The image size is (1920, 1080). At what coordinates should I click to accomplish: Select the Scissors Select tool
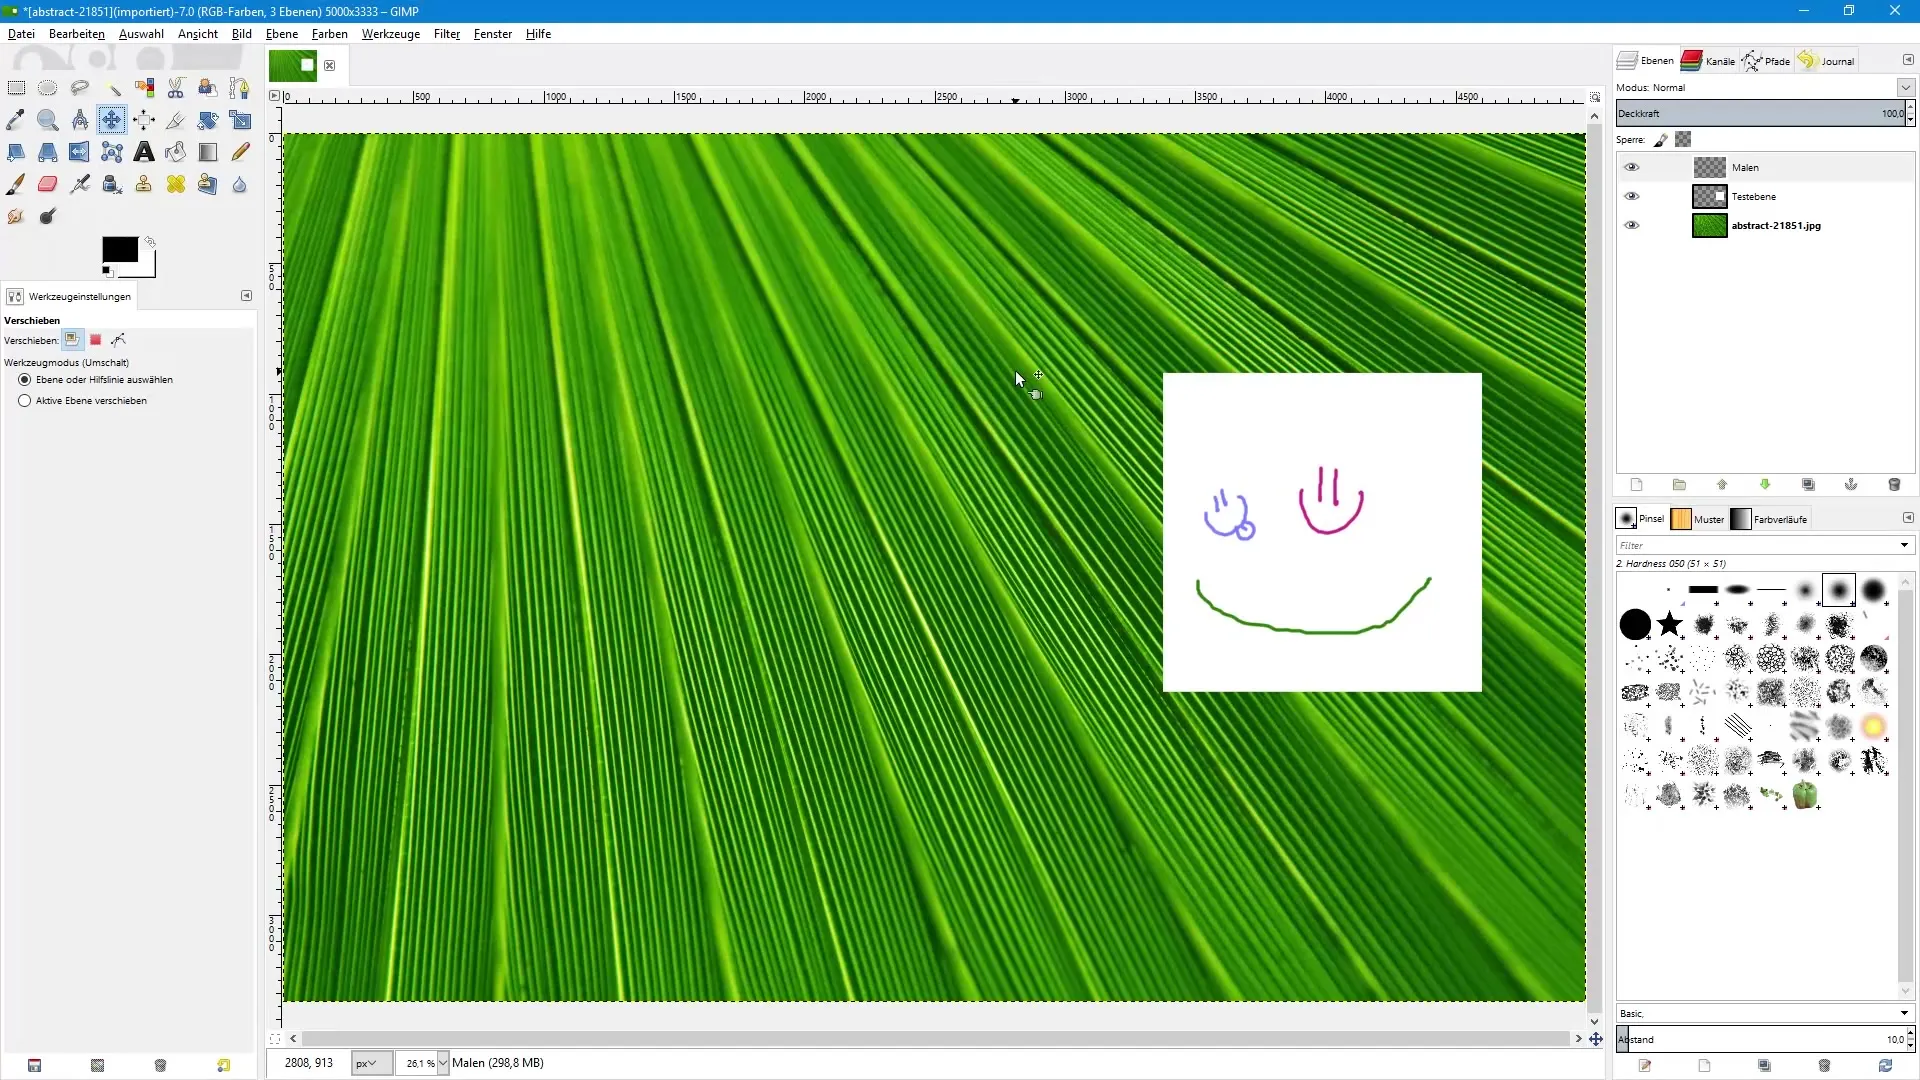176,88
